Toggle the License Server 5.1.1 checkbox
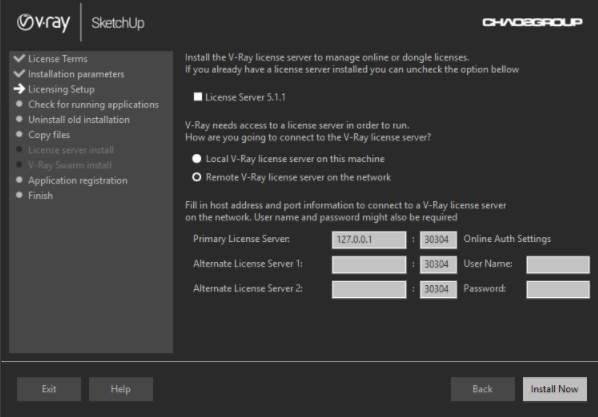The width and height of the screenshot is (598, 417). 198,97
